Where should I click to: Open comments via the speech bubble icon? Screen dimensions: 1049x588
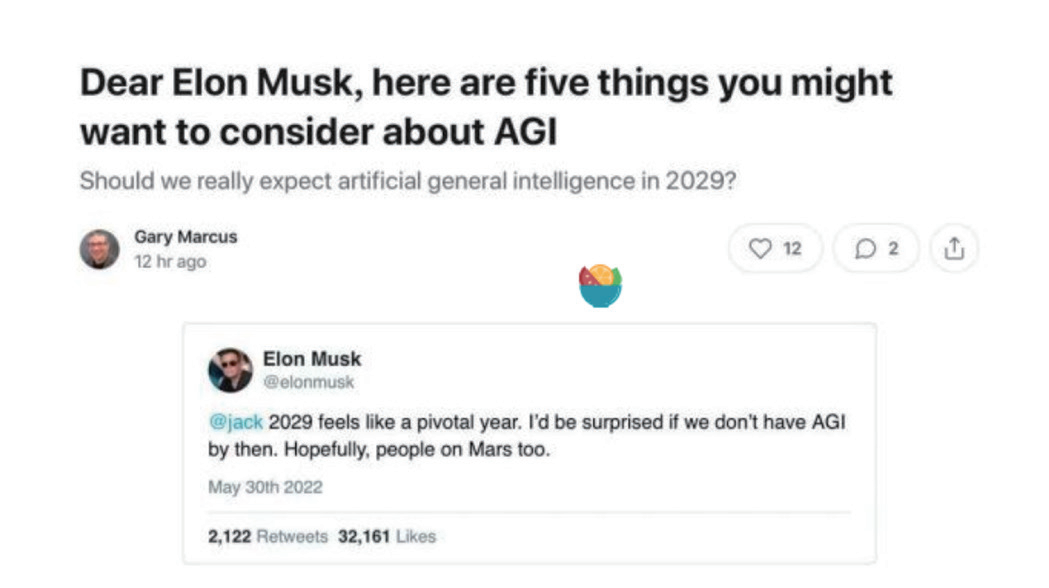866,248
